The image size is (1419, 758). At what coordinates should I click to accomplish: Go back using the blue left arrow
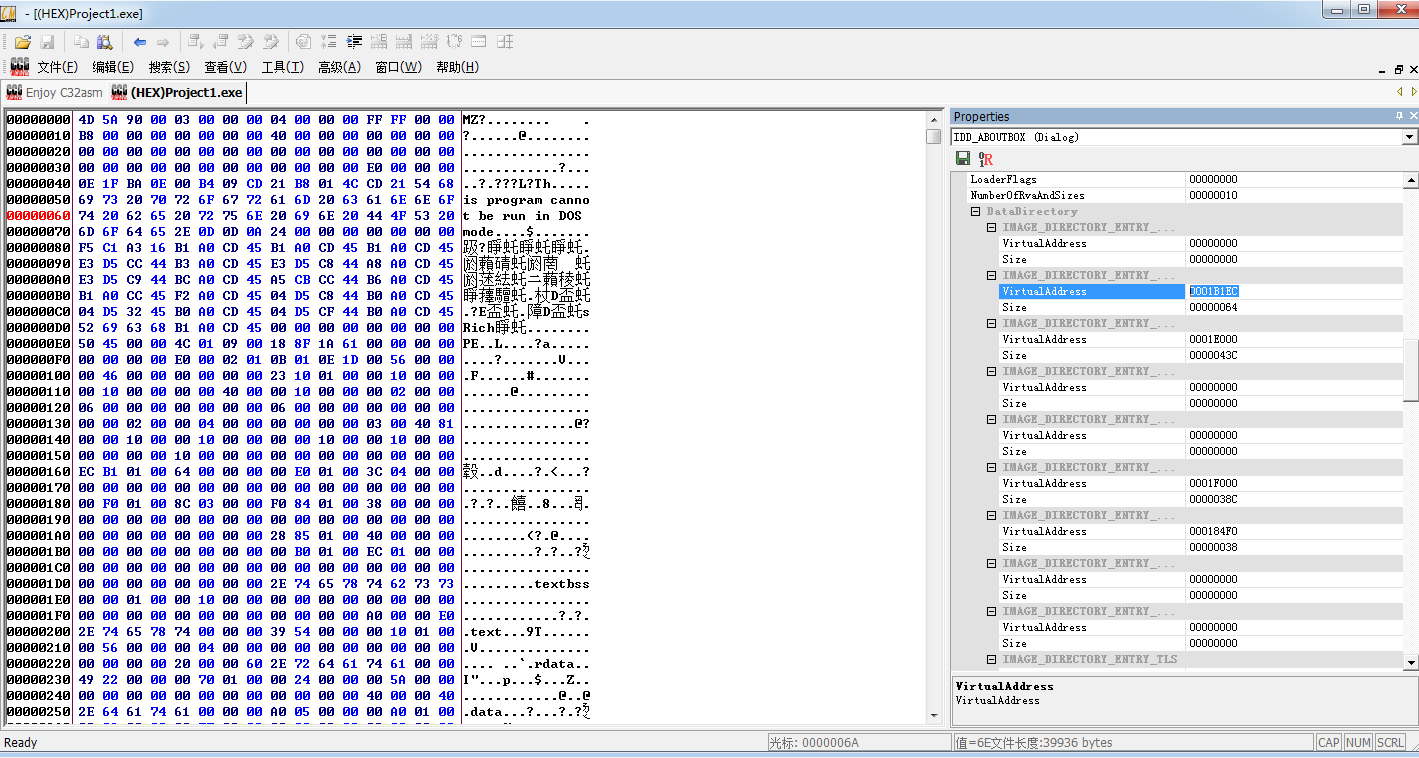coord(140,42)
